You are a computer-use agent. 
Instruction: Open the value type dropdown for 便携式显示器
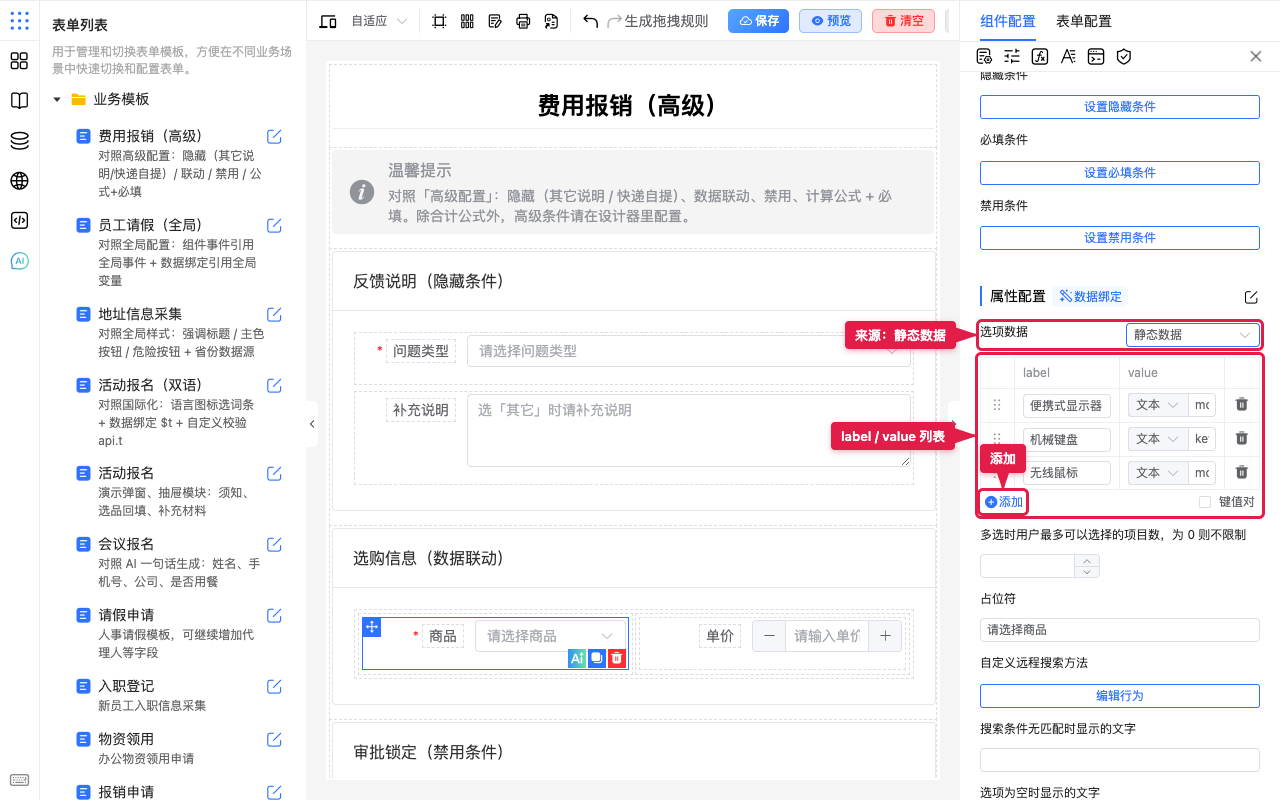1158,405
